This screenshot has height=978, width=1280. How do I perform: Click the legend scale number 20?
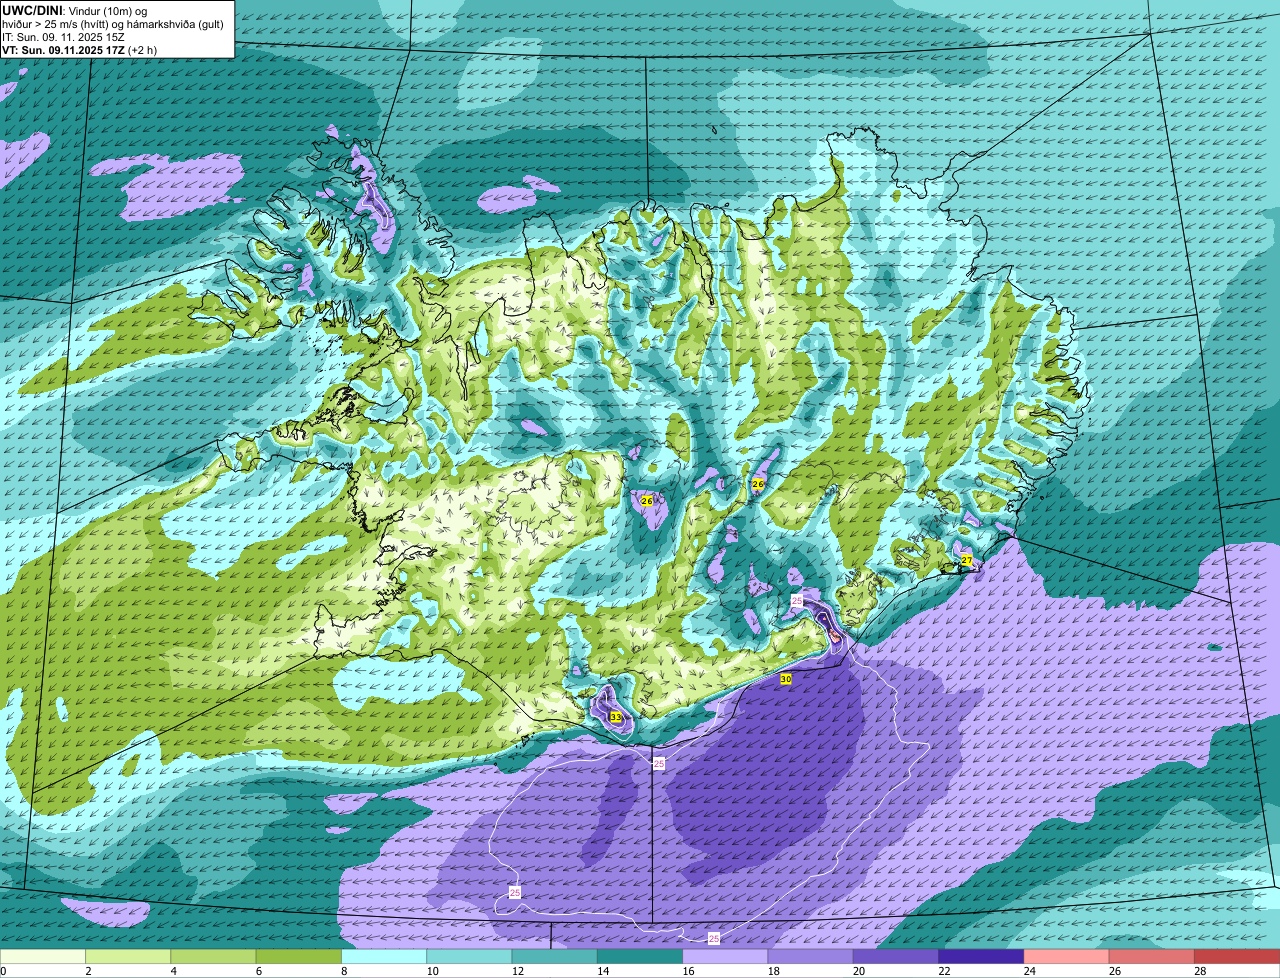point(858,971)
